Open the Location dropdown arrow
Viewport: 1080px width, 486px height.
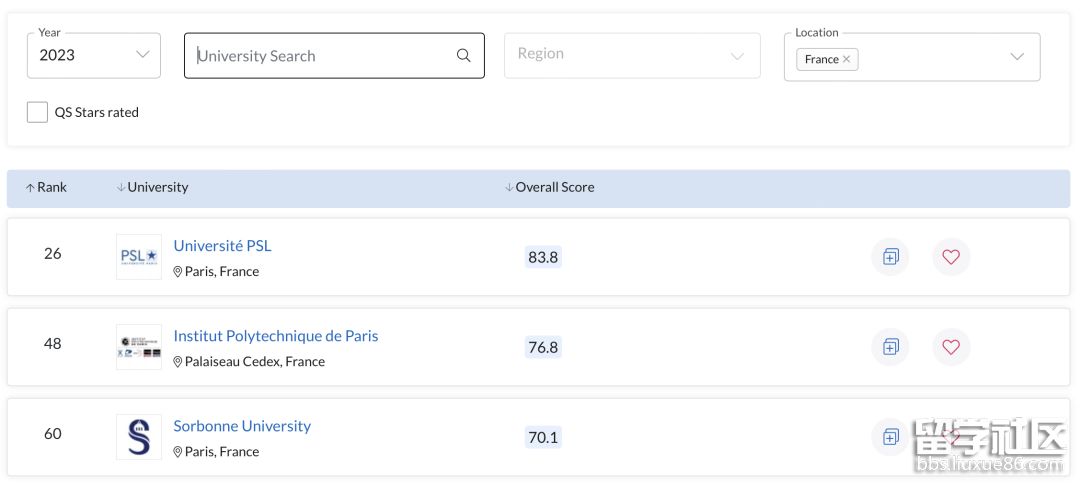pos(1017,57)
